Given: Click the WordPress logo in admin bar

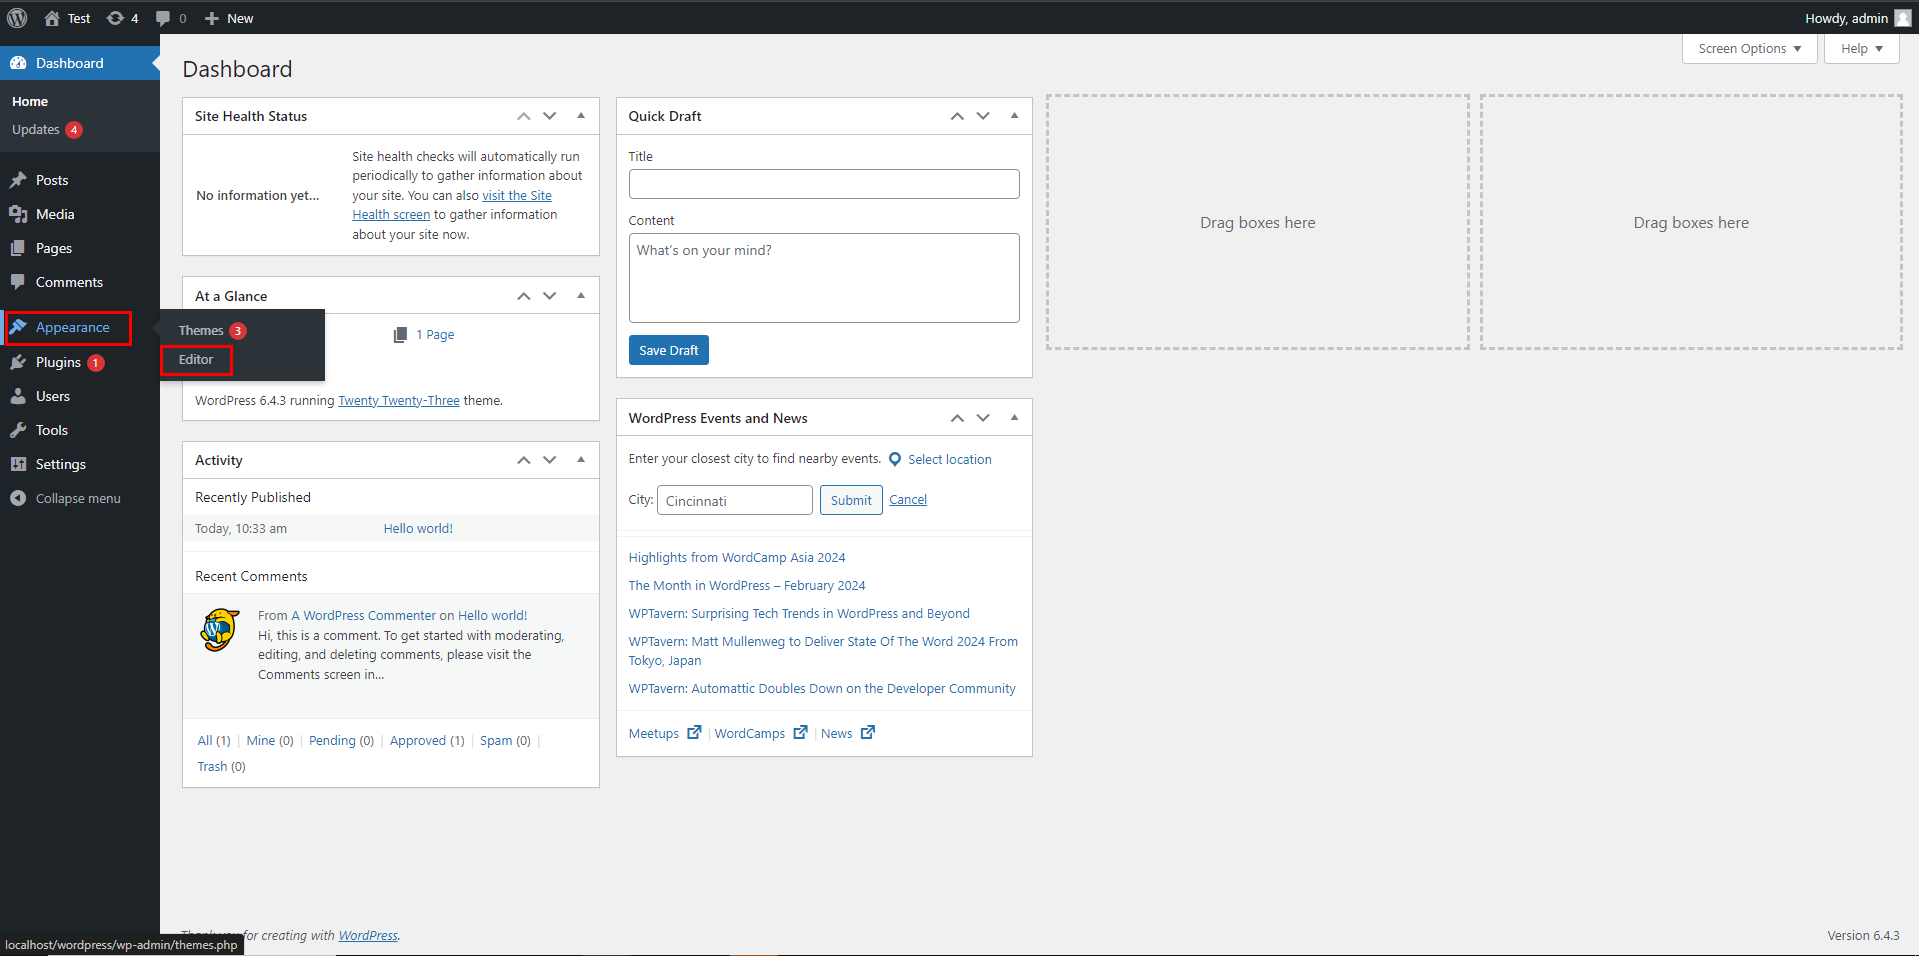Looking at the screenshot, I should (17, 18).
